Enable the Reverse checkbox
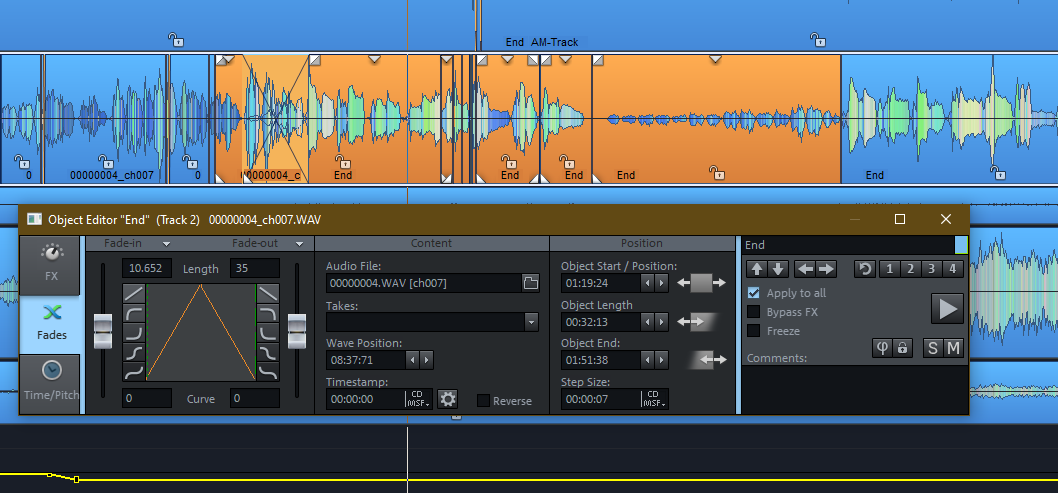Image resolution: width=1058 pixels, height=493 pixels. pyautogui.click(x=483, y=401)
